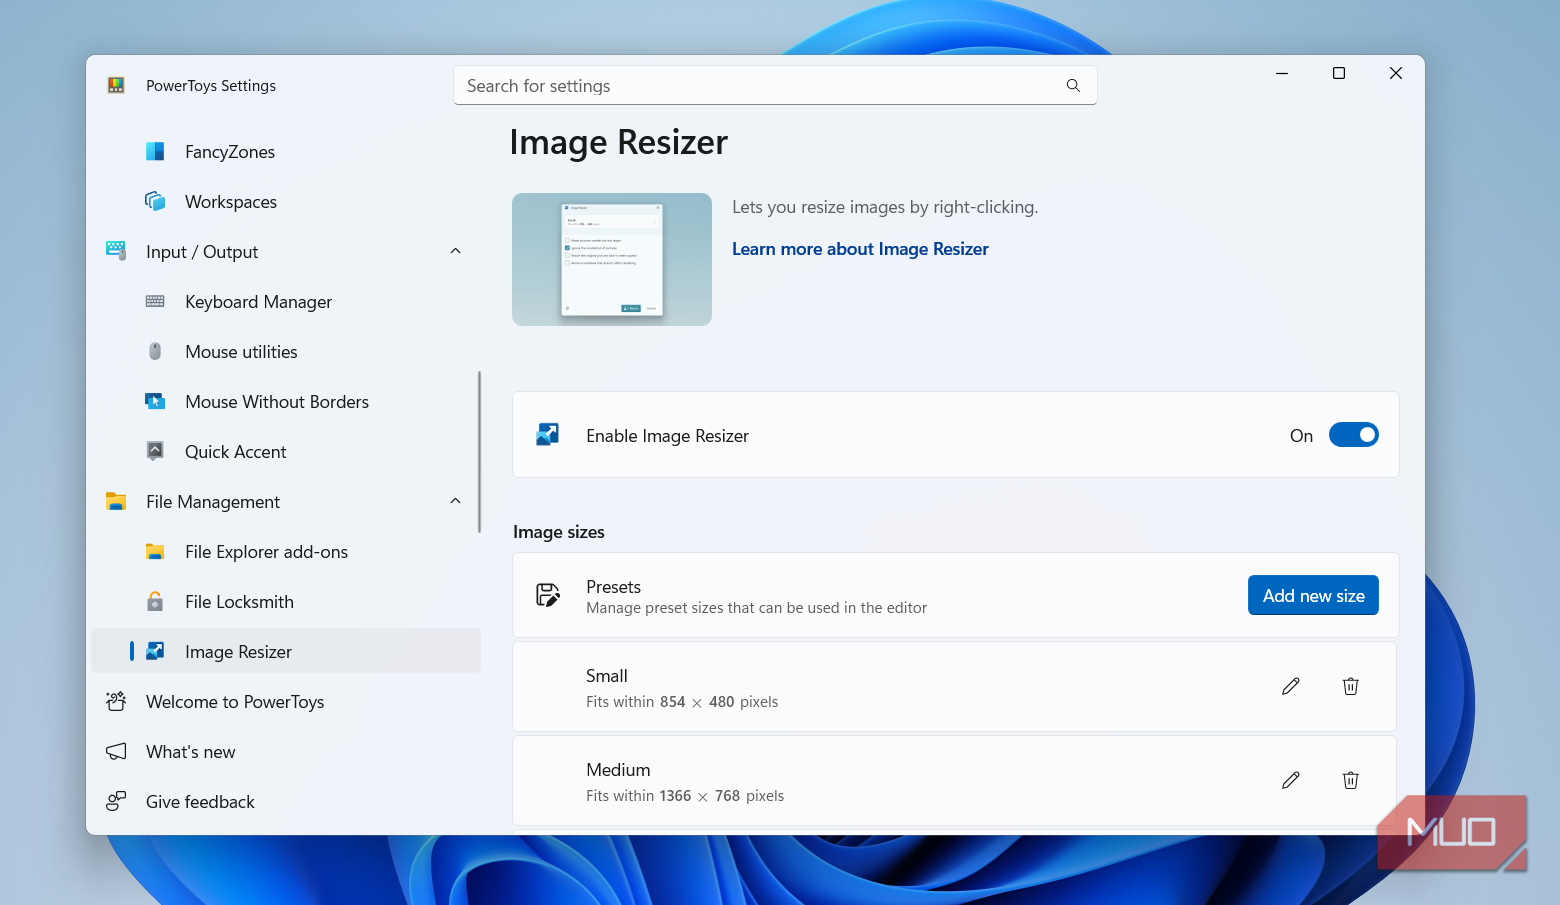
Task: Click the FancyZones sidebar icon
Action: 155,151
